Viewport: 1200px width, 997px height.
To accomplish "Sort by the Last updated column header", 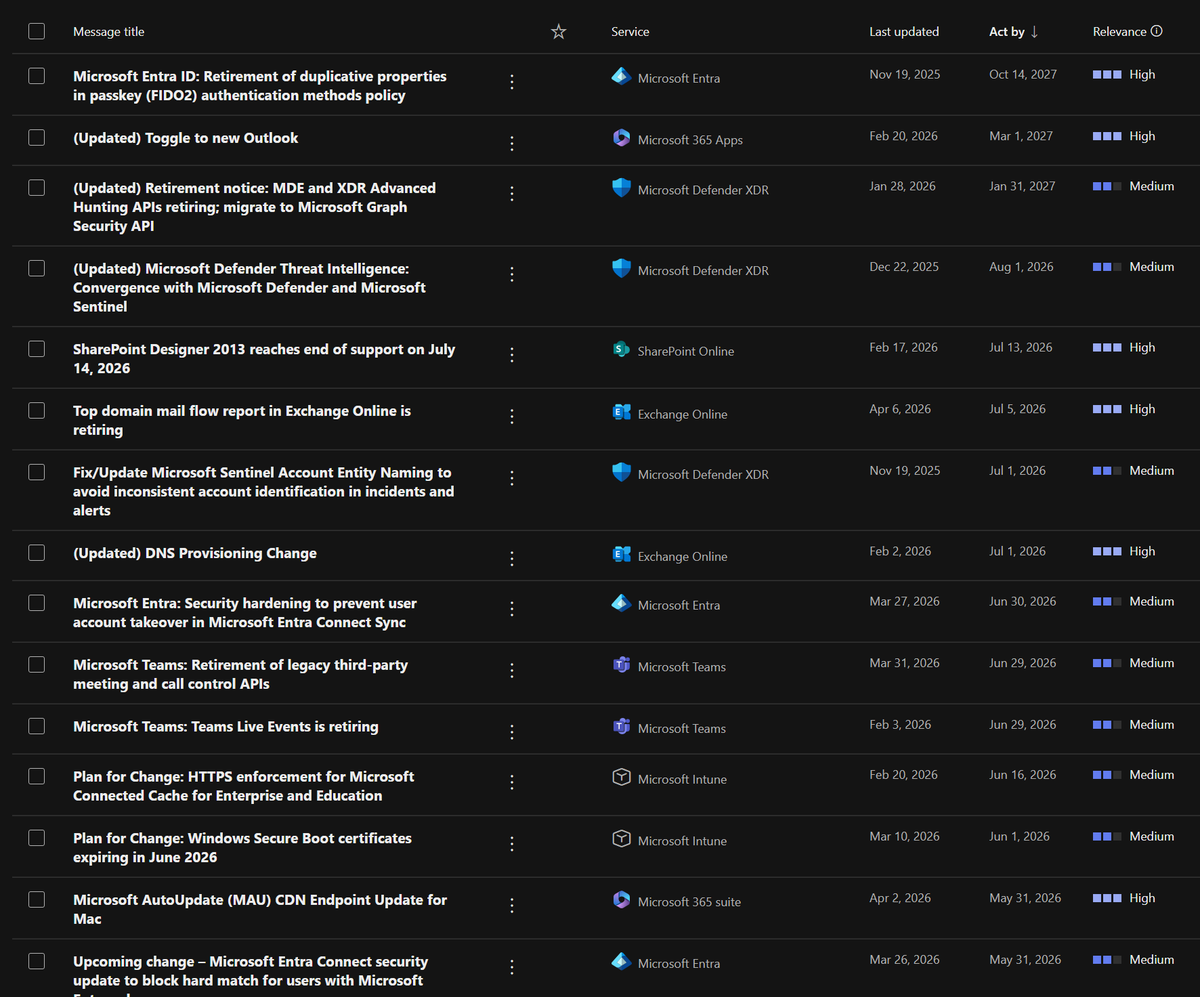I will 904,32.
